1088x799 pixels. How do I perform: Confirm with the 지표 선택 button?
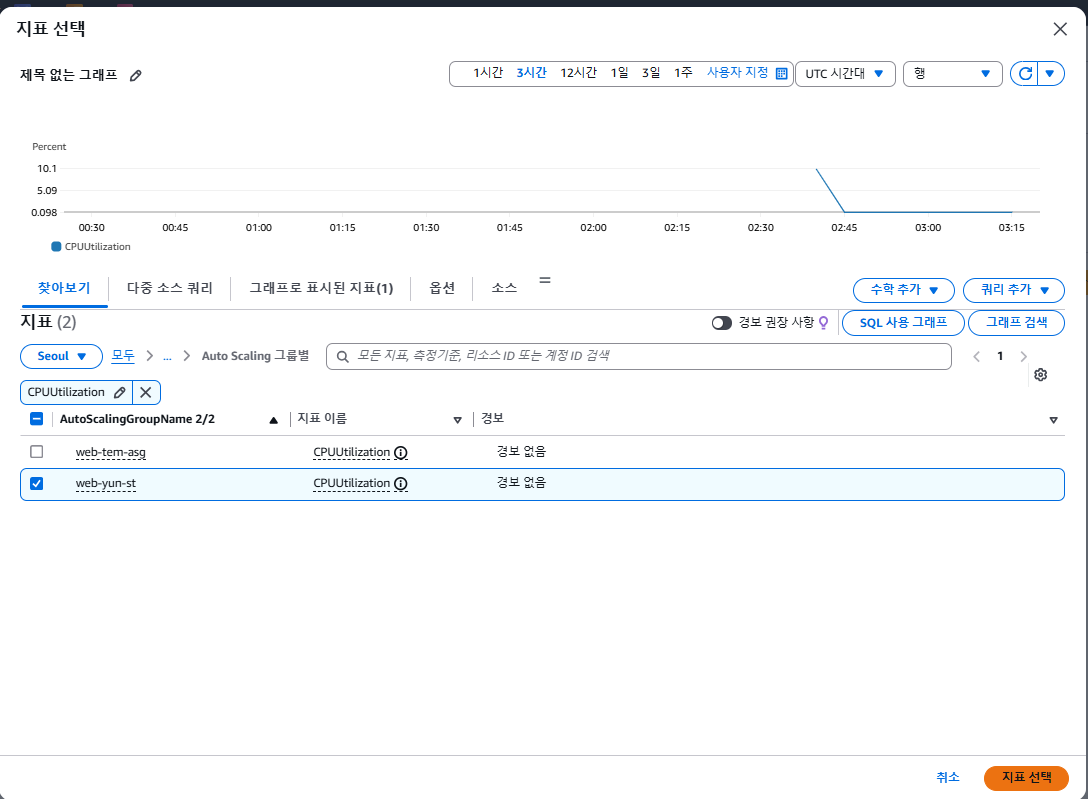point(1026,777)
